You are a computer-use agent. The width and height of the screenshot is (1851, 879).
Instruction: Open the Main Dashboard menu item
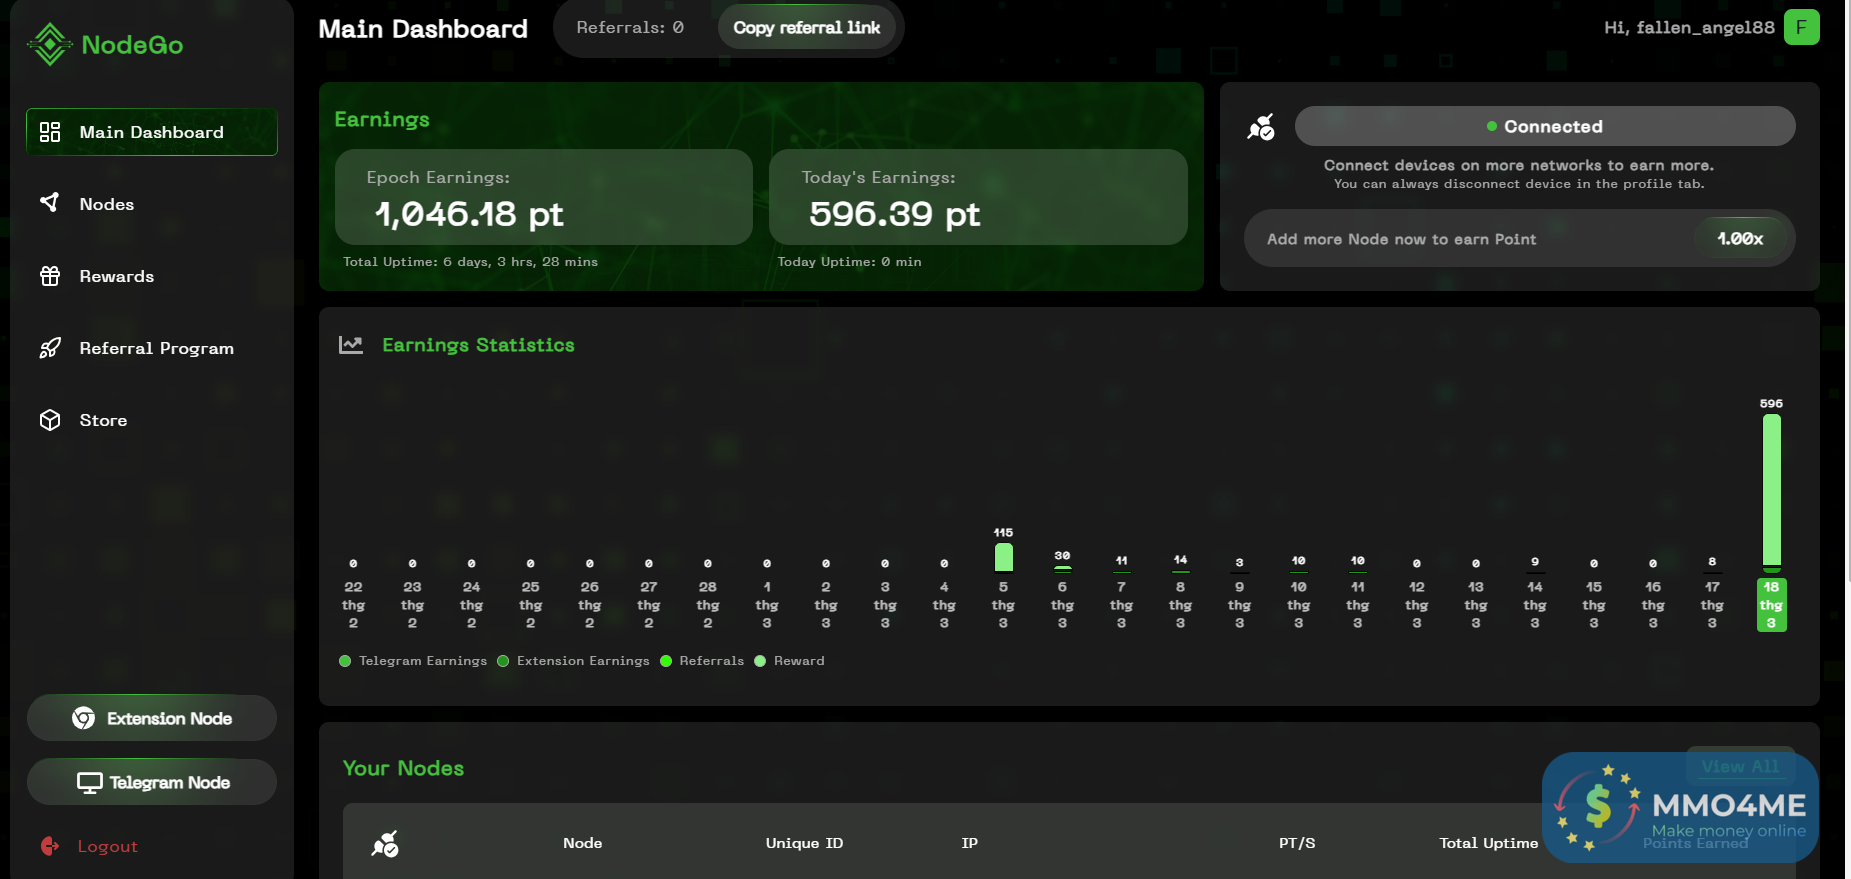152,132
